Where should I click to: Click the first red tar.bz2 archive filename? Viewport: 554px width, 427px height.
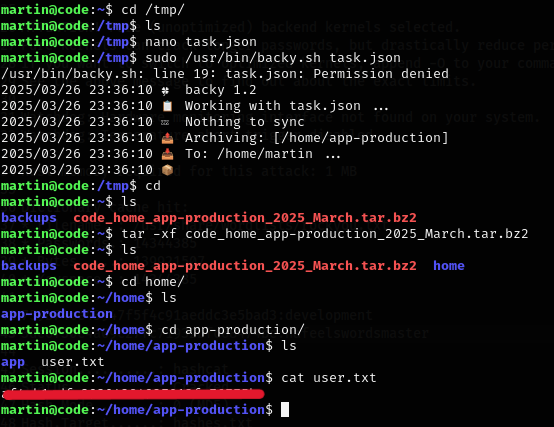tap(245, 218)
